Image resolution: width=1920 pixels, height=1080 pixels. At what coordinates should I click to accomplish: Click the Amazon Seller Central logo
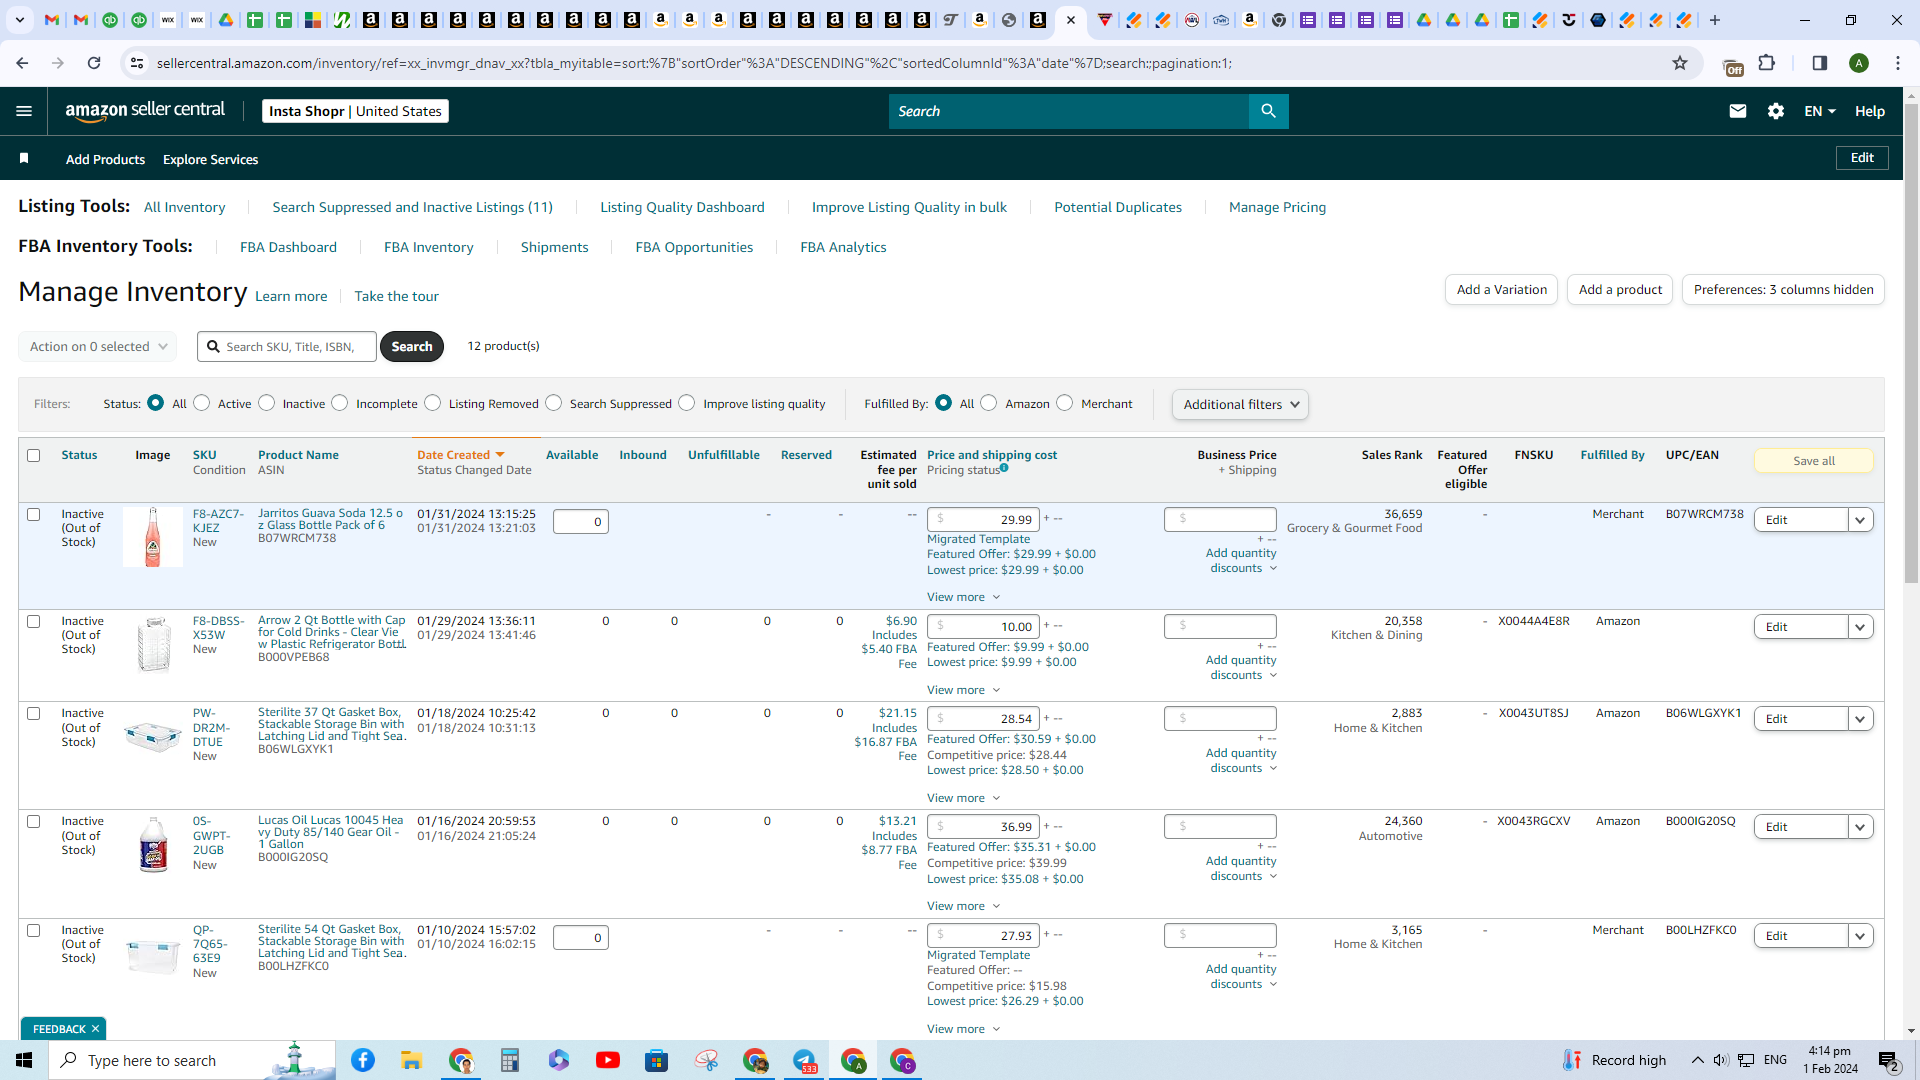(145, 111)
